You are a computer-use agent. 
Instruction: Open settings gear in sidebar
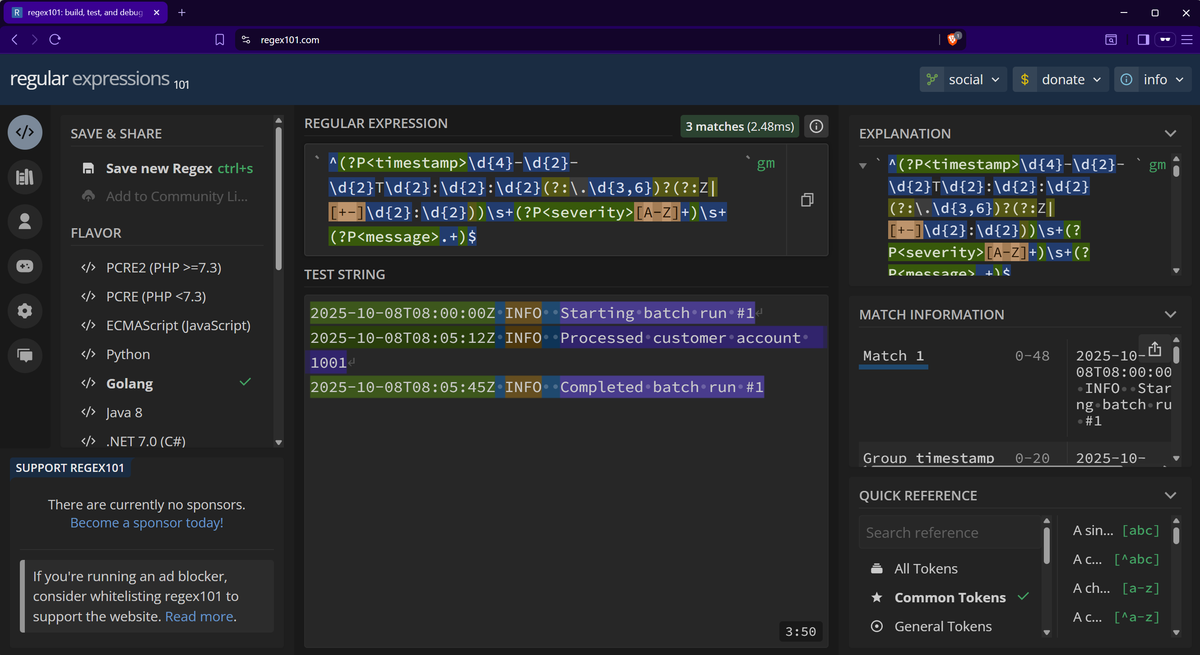pyautogui.click(x=25, y=310)
